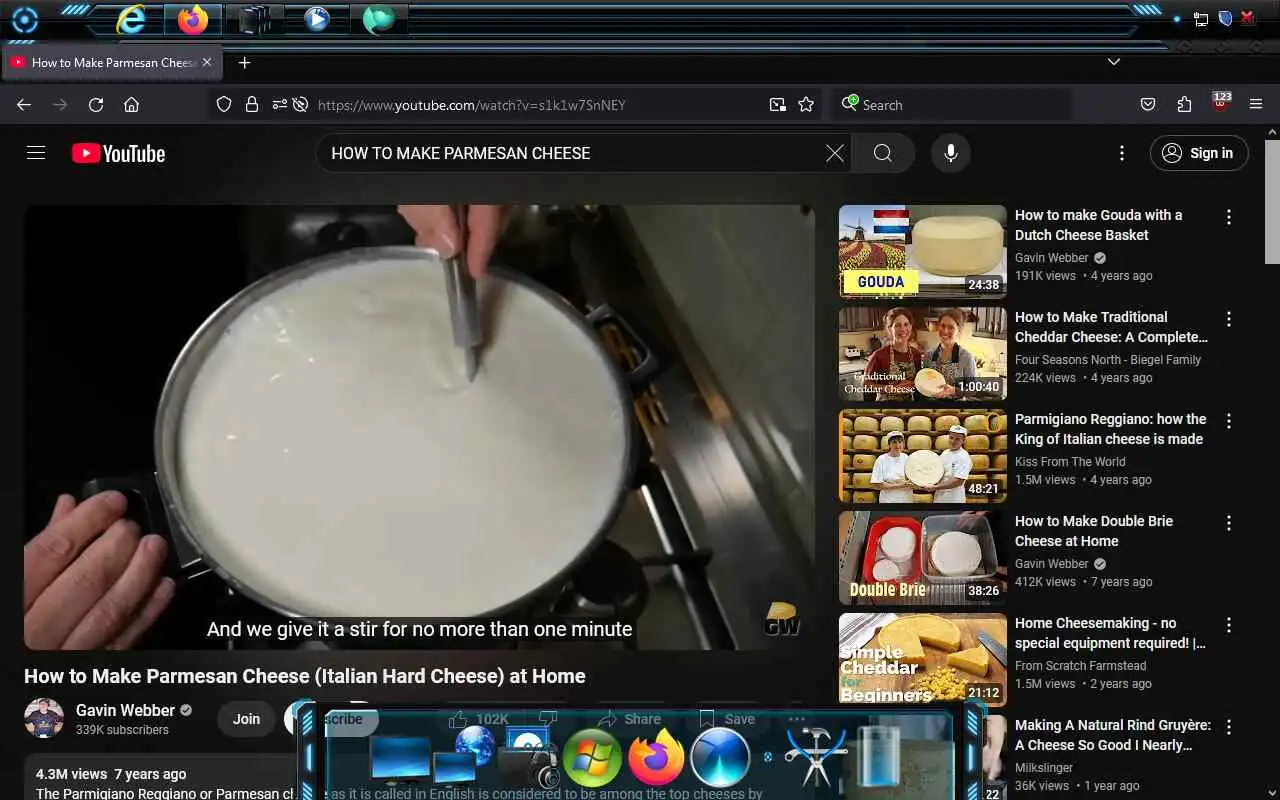Join Gavin Webber's channel

coord(246,718)
